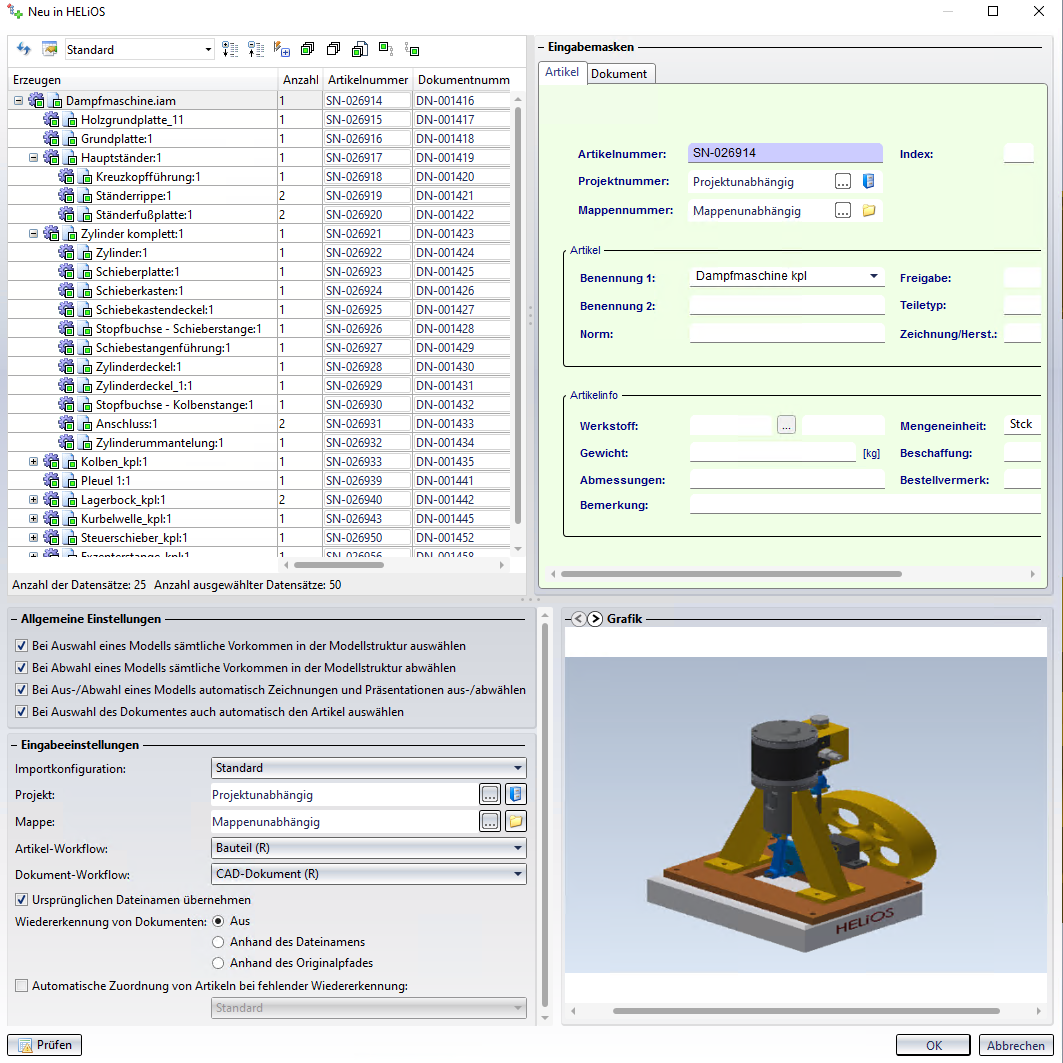Image resolution: width=1063 pixels, height=1063 pixels.
Task: Switch to the Dokument tab
Action: [619, 73]
